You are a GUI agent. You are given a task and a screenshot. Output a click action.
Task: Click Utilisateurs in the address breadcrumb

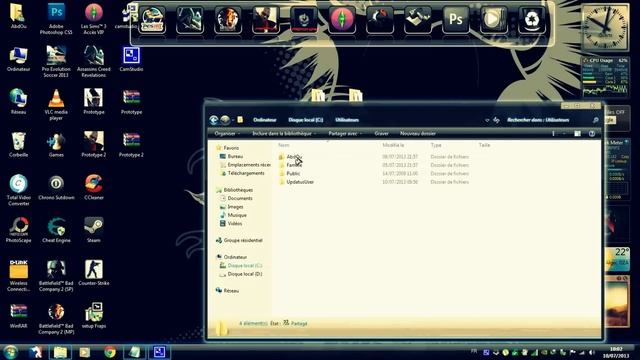click(347, 120)
